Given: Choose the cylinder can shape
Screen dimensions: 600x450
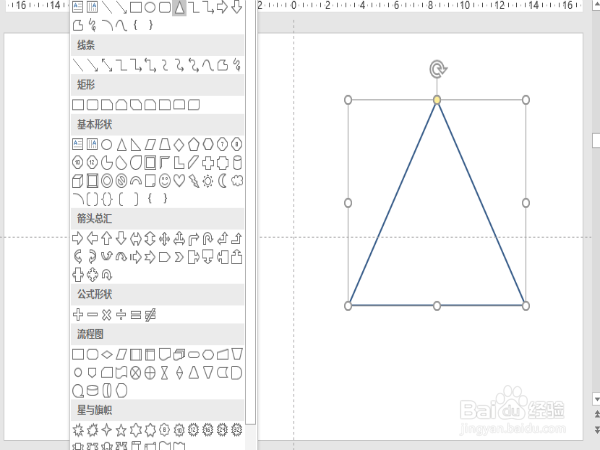Looking at the screenshot, I should (x=237, y=163).
